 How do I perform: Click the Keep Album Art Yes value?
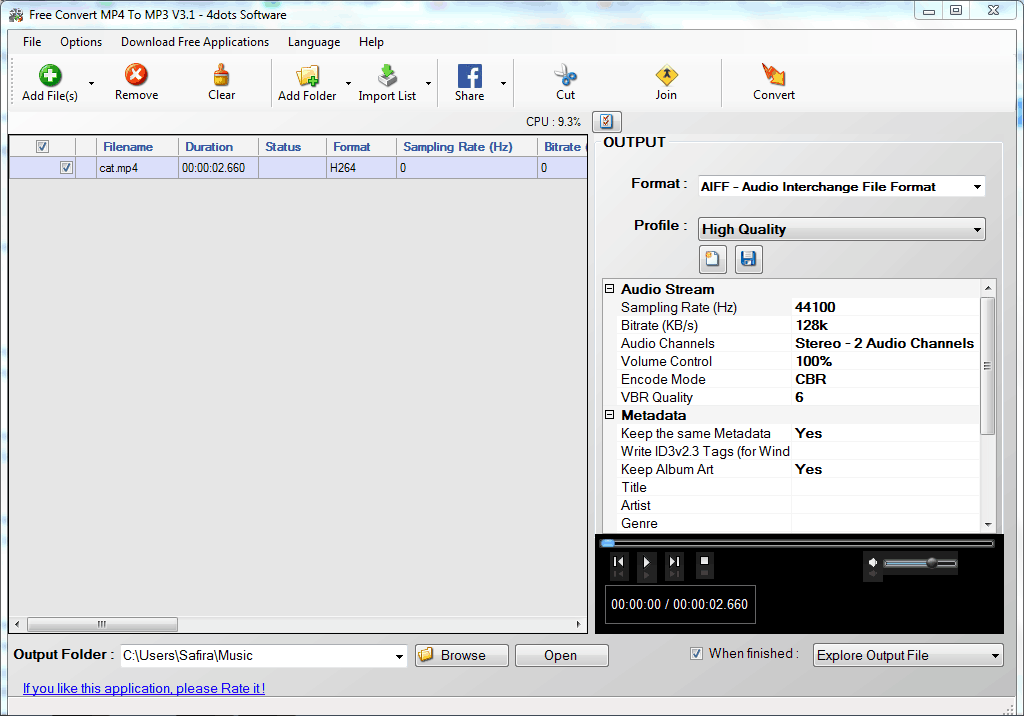886,469
